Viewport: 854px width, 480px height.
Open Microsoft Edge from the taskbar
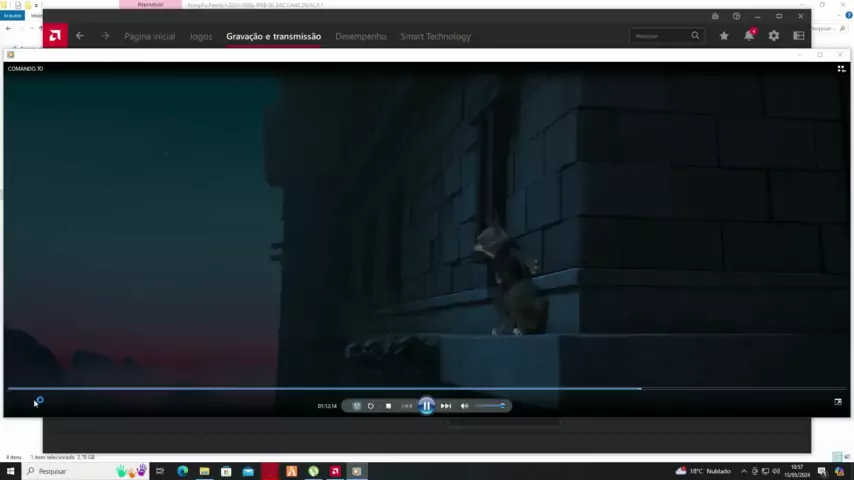182,471
